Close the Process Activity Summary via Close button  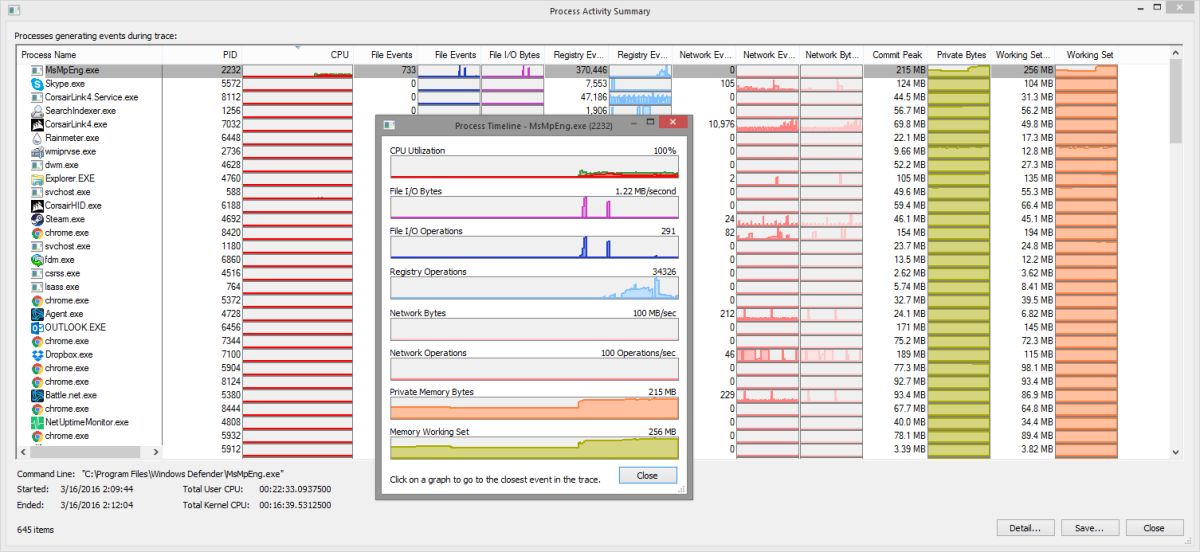tap(1154, 527)
